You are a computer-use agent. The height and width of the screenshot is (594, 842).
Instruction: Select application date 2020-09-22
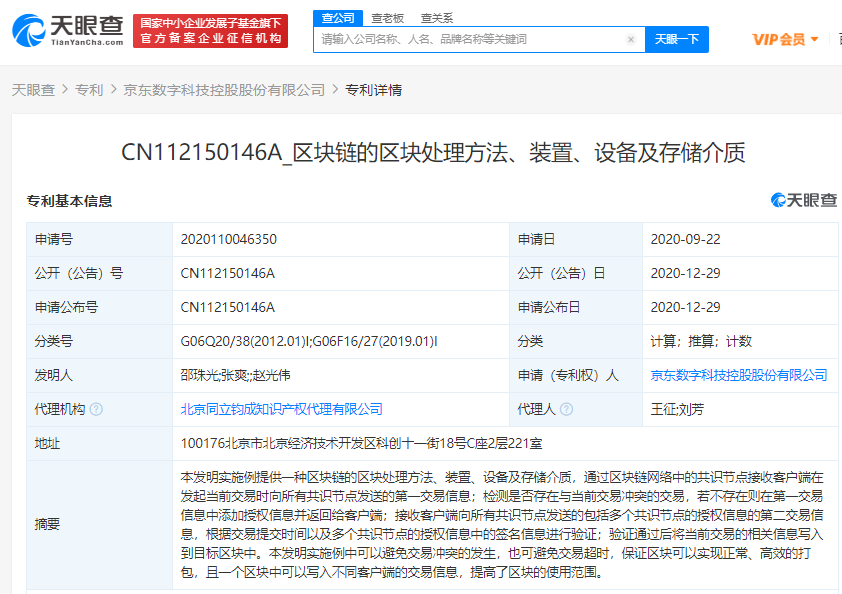pyautogui.click(x=686, y=239)
